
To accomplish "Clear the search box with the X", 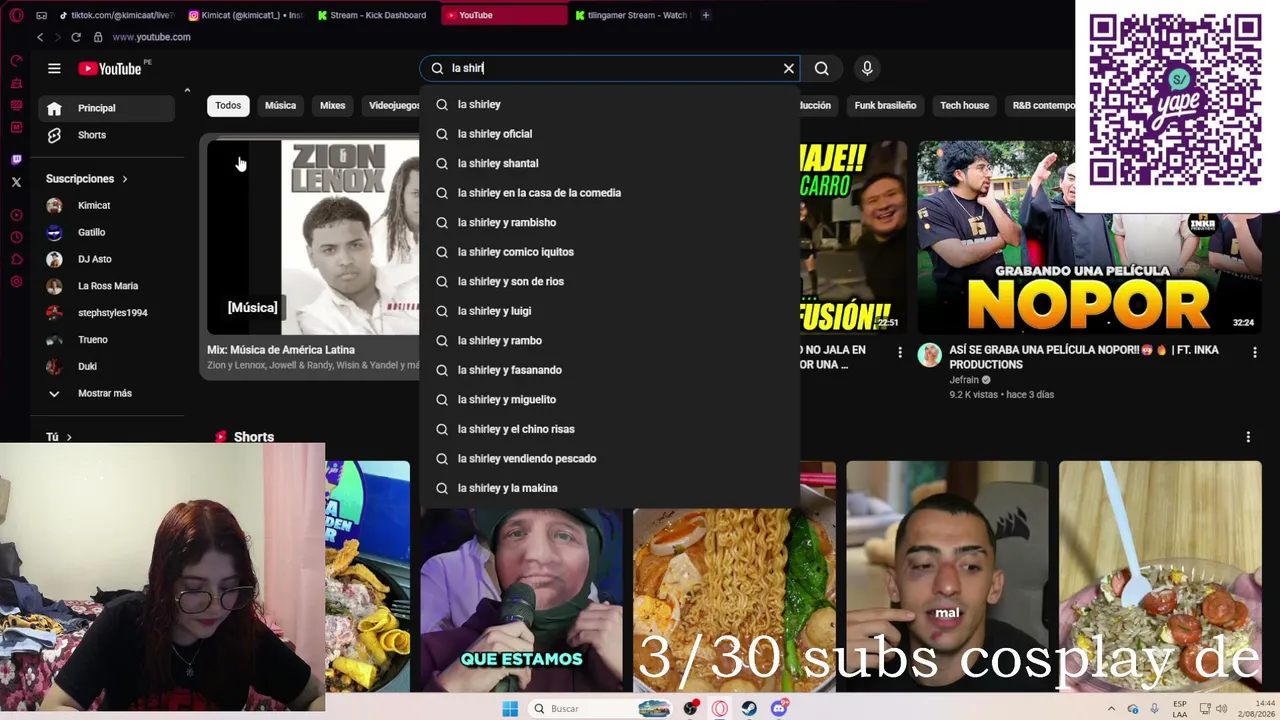I will pos(789,68).
